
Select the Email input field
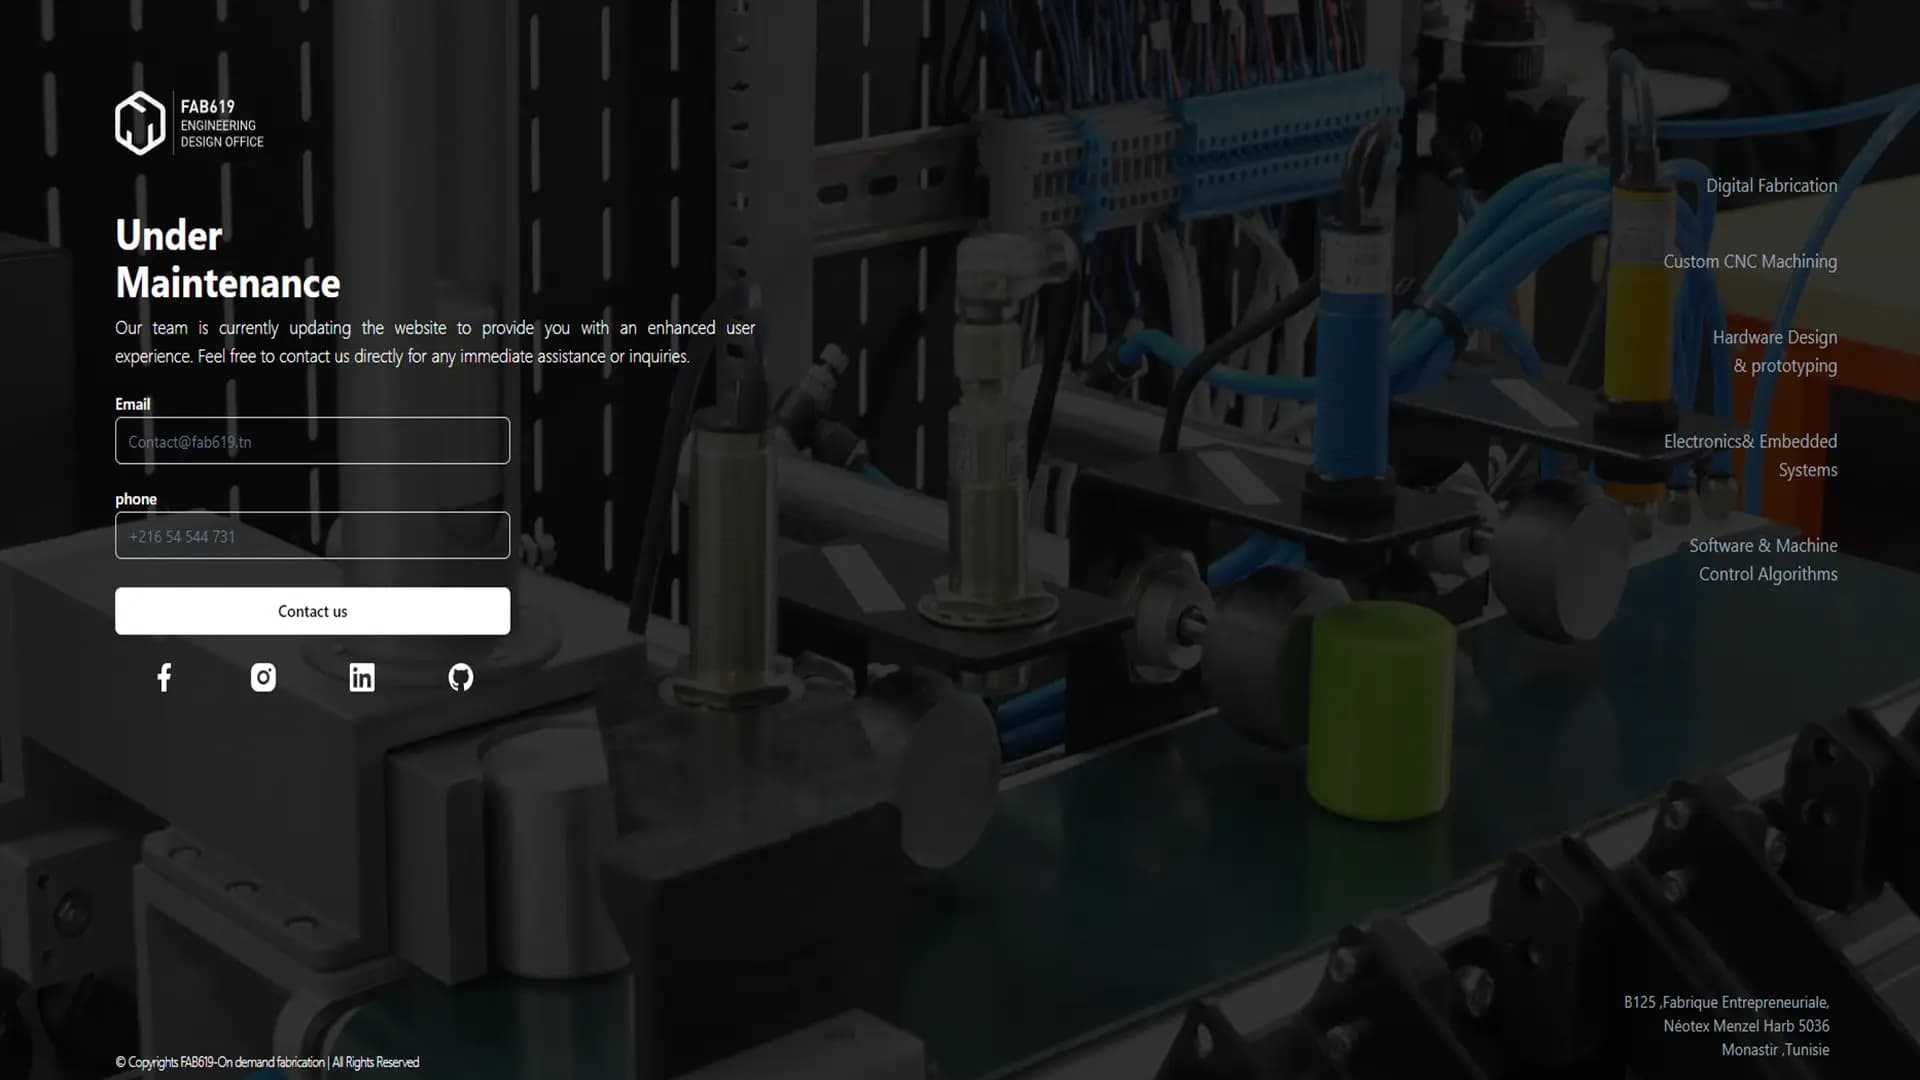tap(313, 440)
